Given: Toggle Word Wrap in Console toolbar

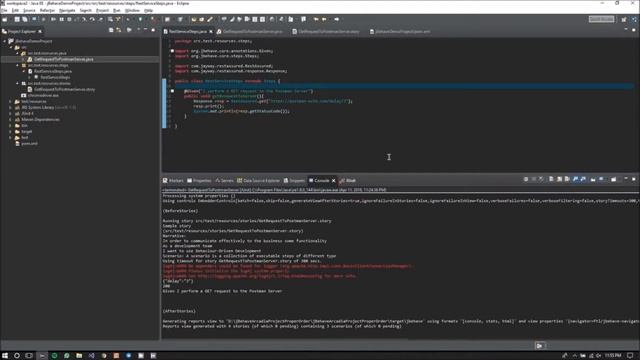Looking at the screenshot, I should tap(567, 179).
